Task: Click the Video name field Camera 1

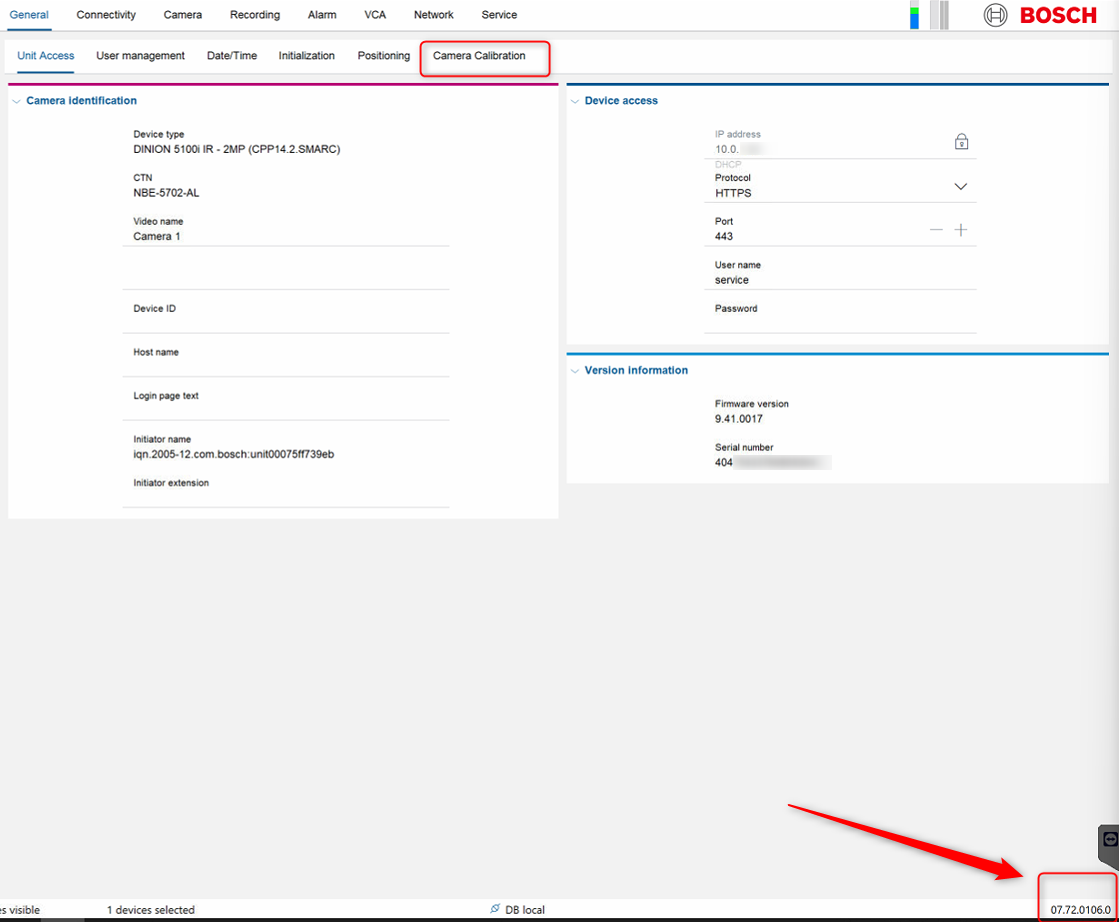Action: click(x=290, y=237)
